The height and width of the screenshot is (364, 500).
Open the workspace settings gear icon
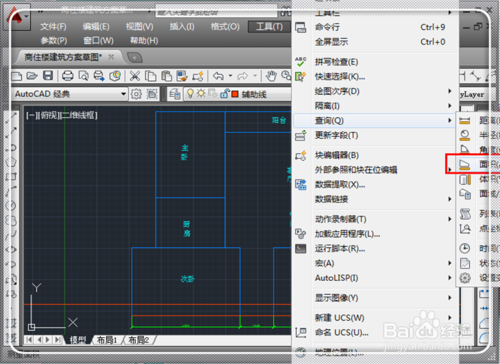coord(136,94)
